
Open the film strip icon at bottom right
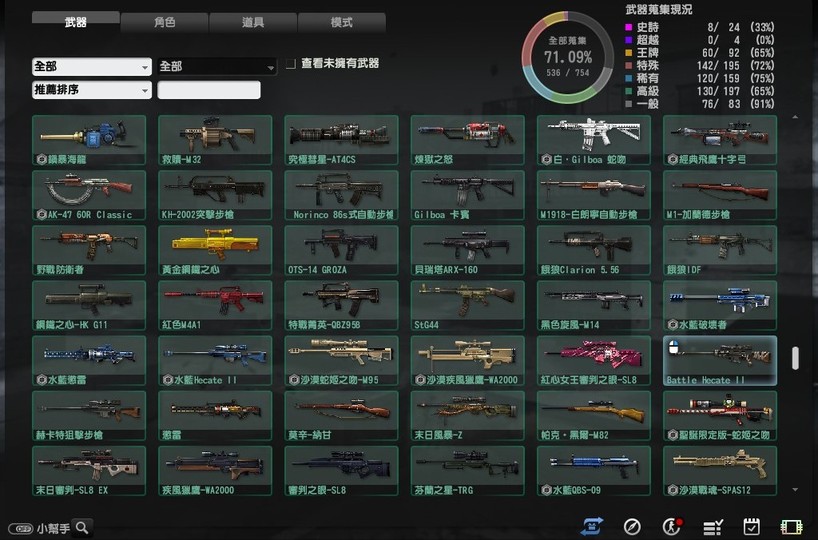(792, 526)
